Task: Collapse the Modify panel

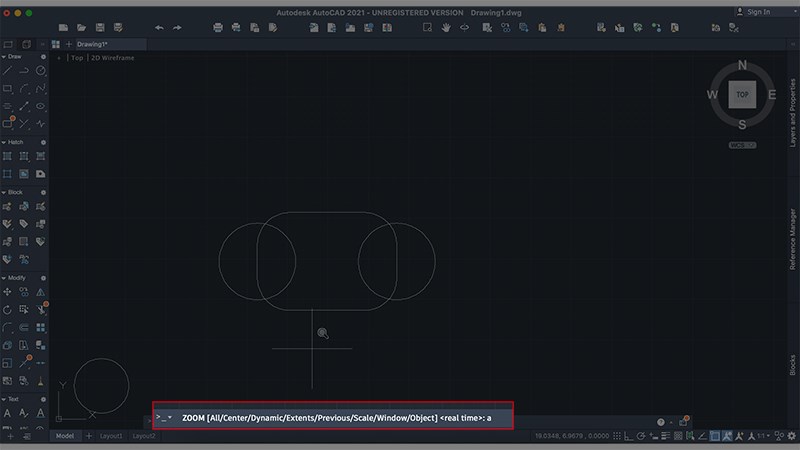Action: pyautogui.click(x=4, y=278)
